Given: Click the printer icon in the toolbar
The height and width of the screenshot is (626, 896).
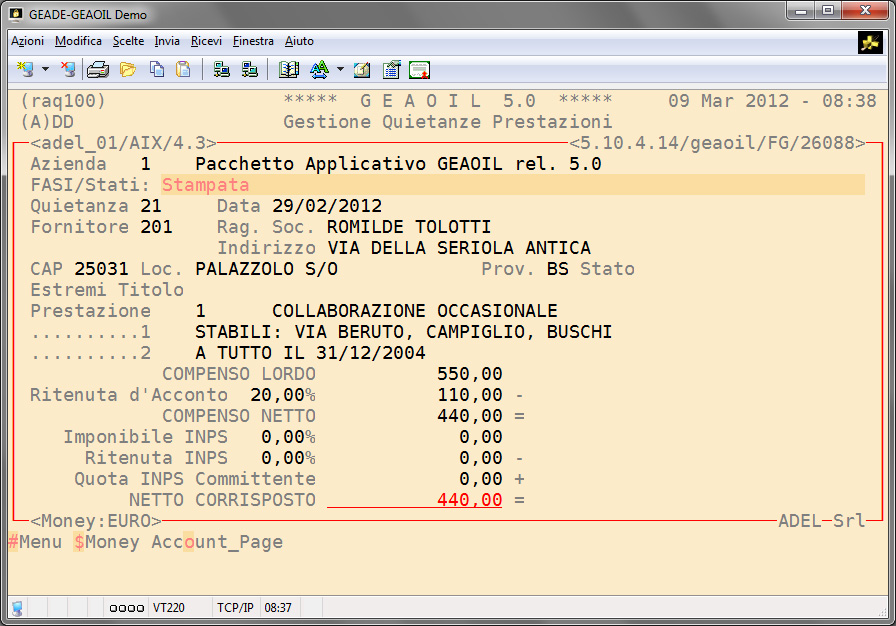Looking at the screenshot, I should (97, 70).
